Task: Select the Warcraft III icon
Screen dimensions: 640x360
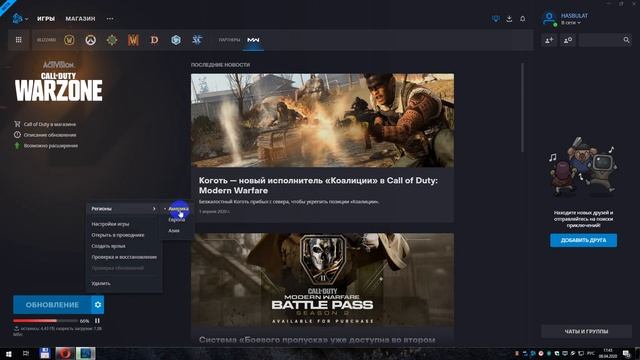Action: (133, 40)
